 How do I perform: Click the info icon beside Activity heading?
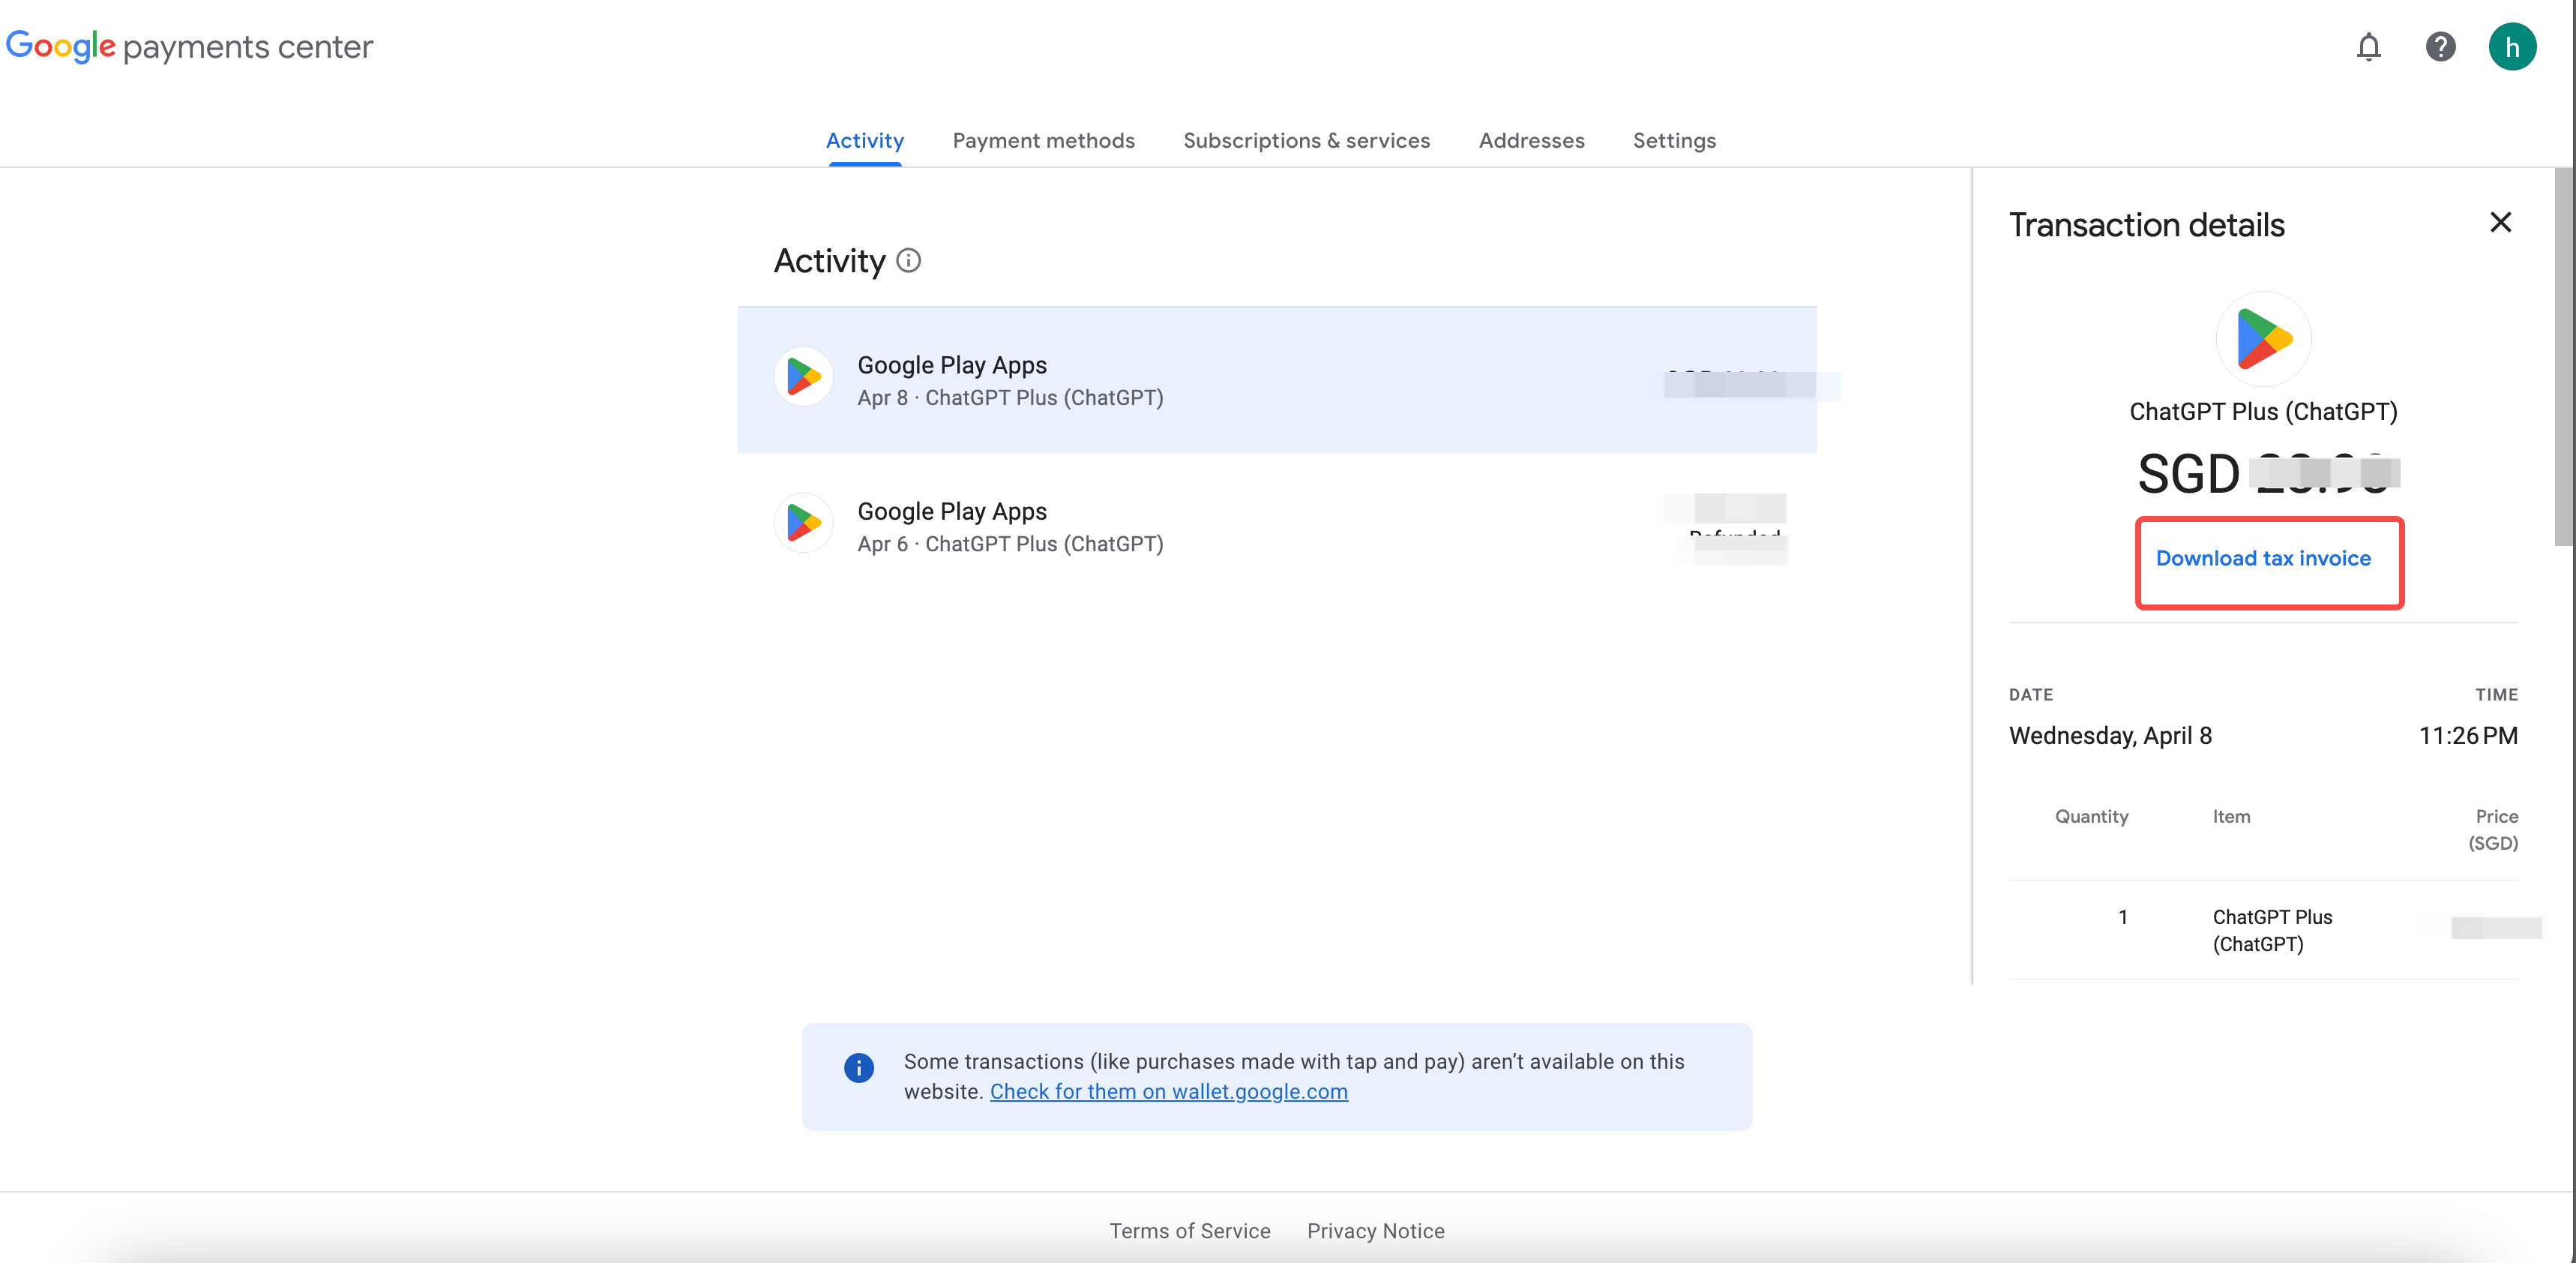point(908,261)
